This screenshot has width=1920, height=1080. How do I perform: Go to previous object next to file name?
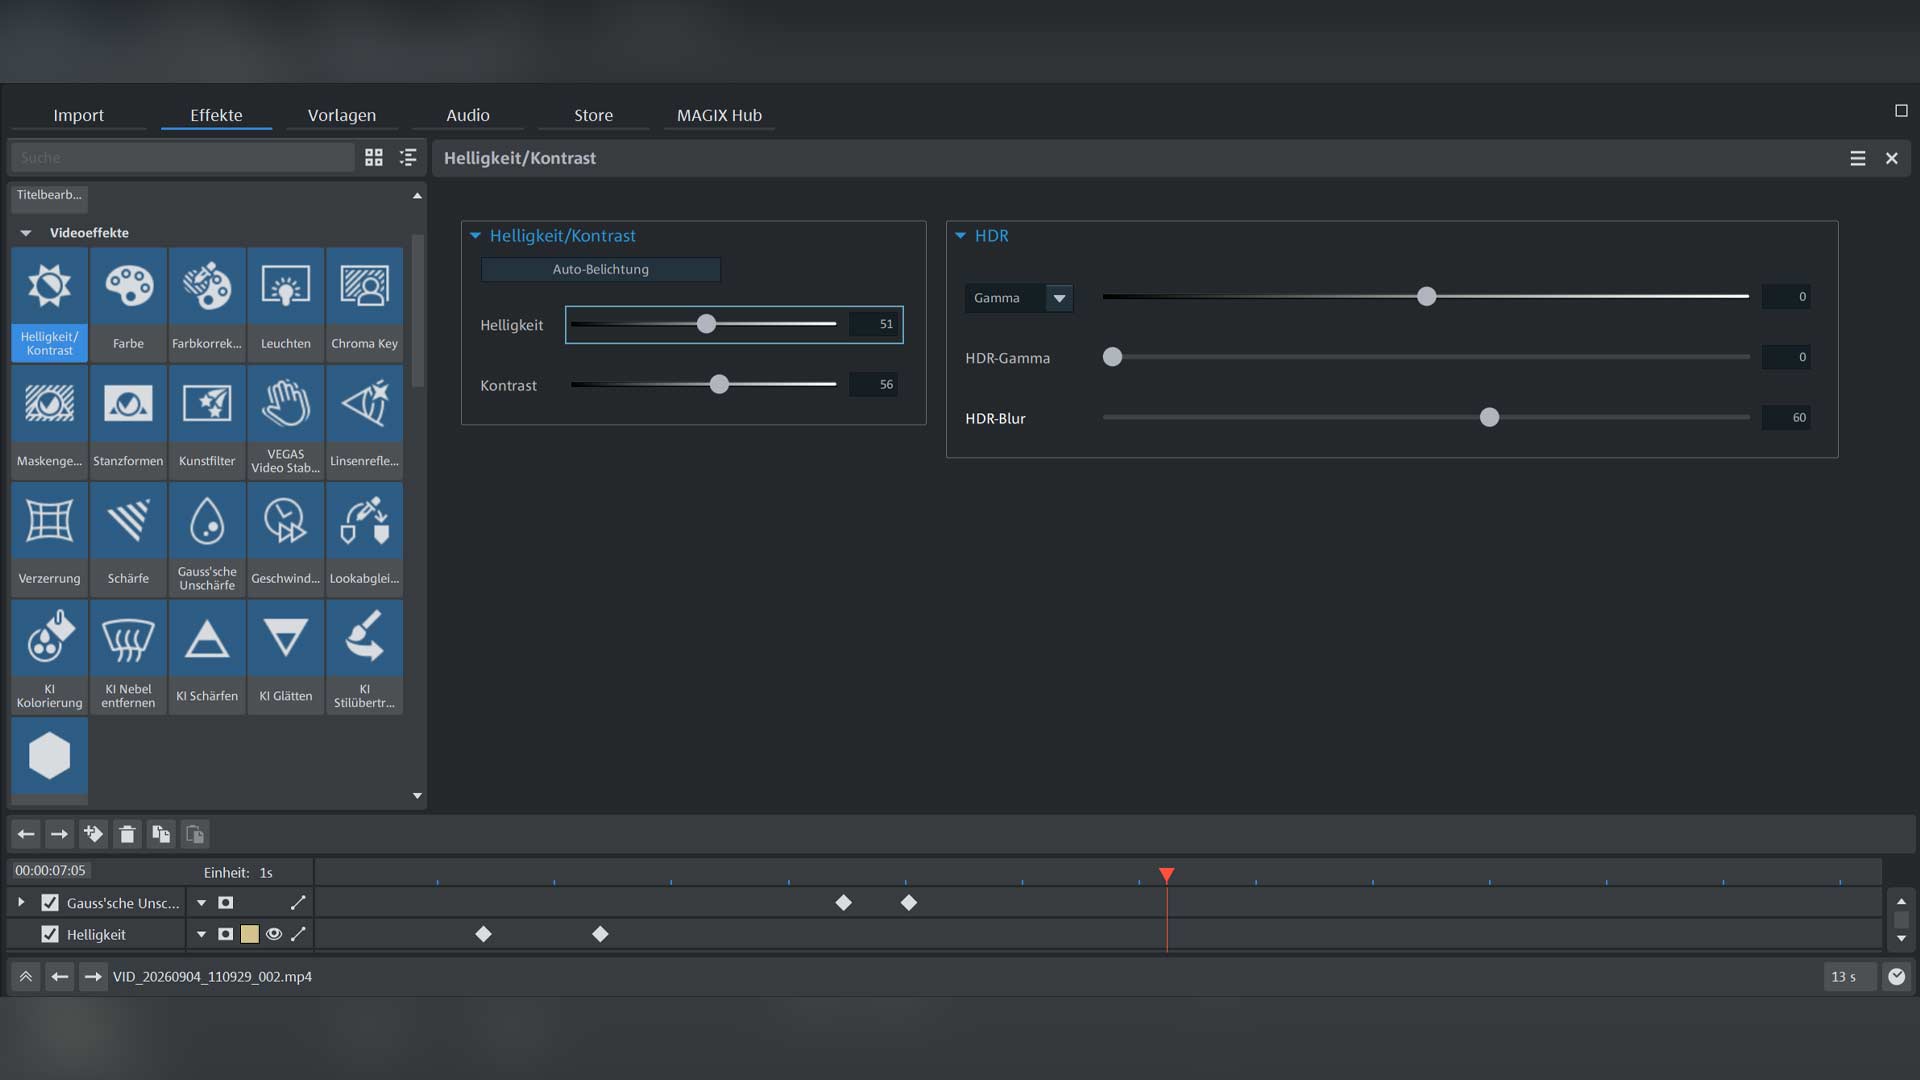[x=60, y=976]
